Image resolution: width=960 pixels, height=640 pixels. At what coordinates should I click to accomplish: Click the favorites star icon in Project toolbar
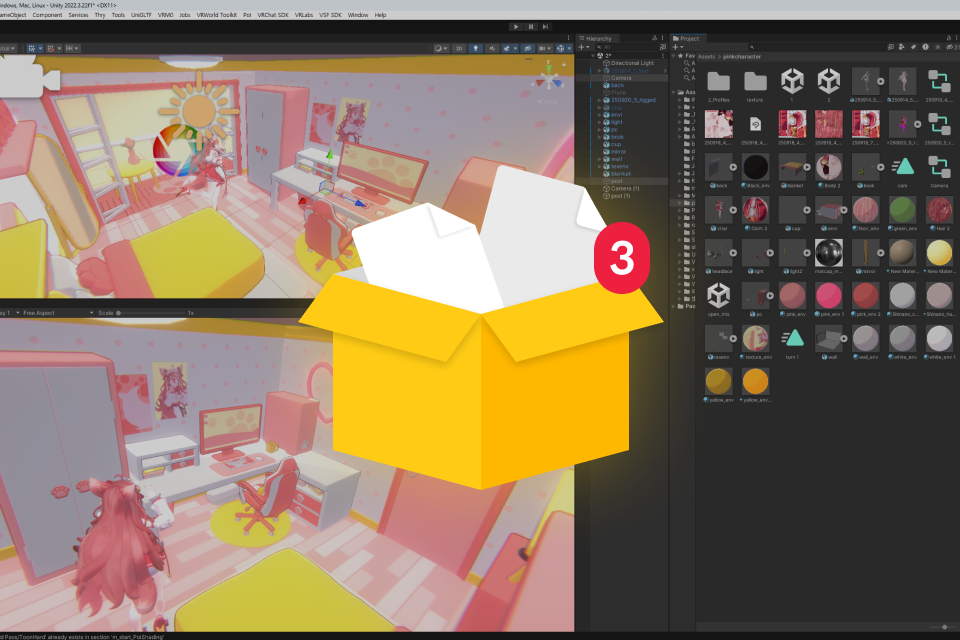(x=937, y=47)
